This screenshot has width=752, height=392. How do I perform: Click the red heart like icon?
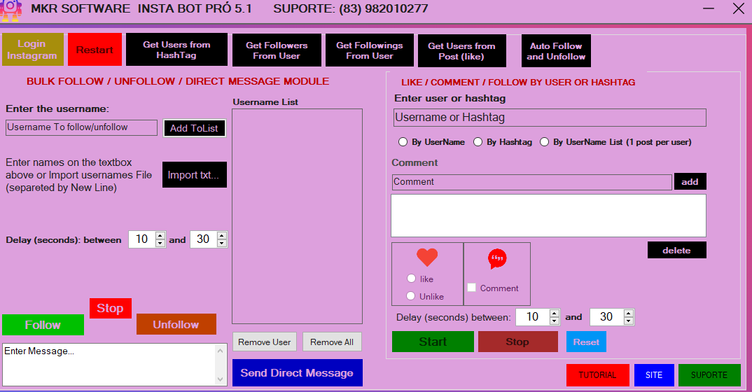[427, 257]
